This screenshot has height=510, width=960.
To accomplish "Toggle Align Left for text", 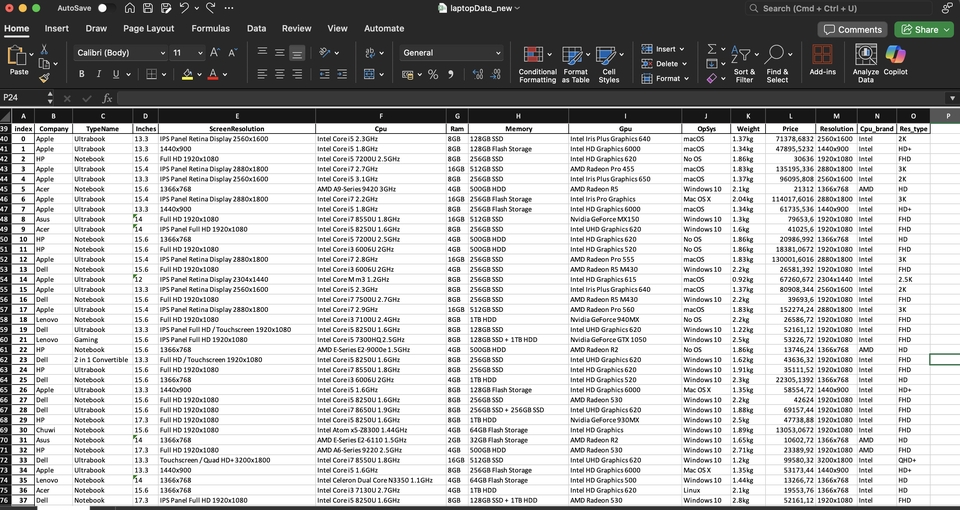I will pyautogui.click(x=262, y=74).
